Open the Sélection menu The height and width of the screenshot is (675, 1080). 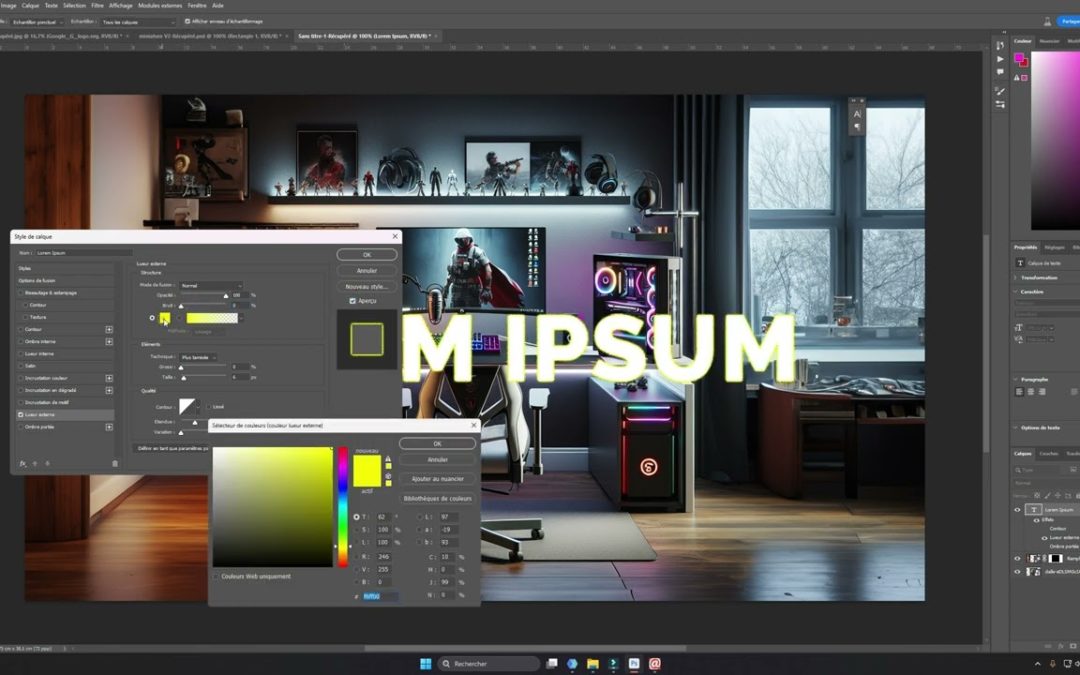click(74, 5)
